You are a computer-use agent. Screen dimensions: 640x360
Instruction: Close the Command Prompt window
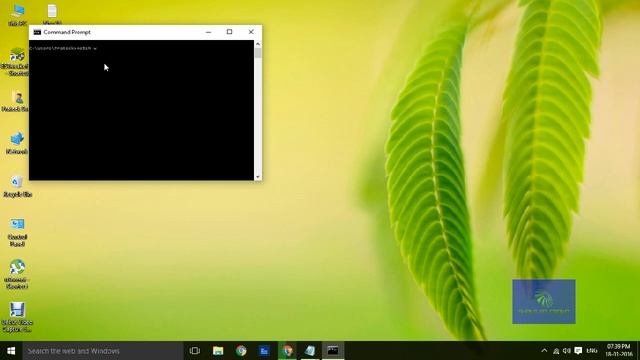tap(251, 32)
